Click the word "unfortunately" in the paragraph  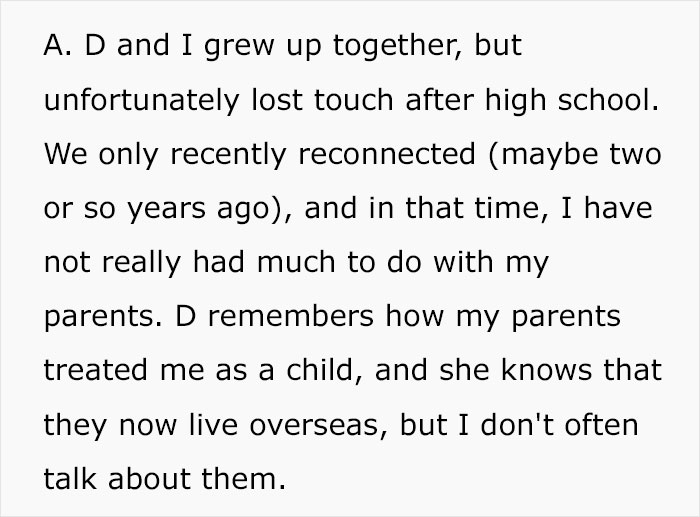(x=134, y=102)
